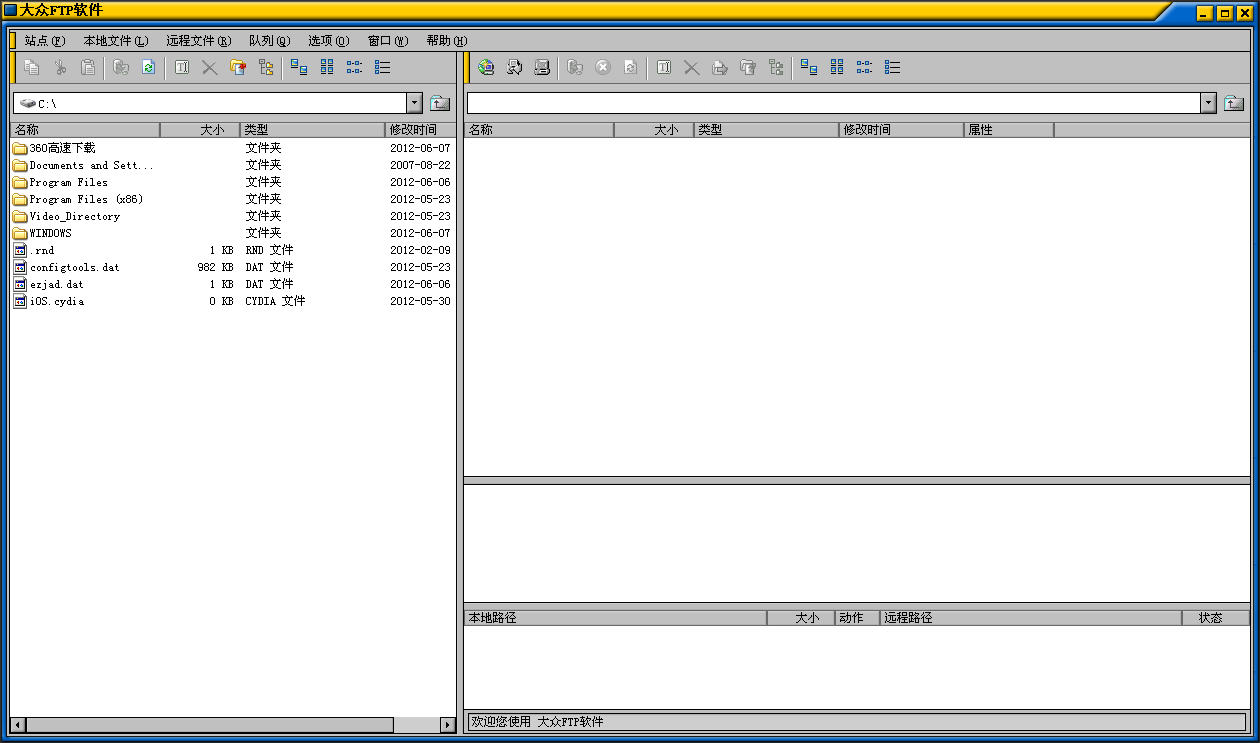Open the 选项 menu

point(329,41)
